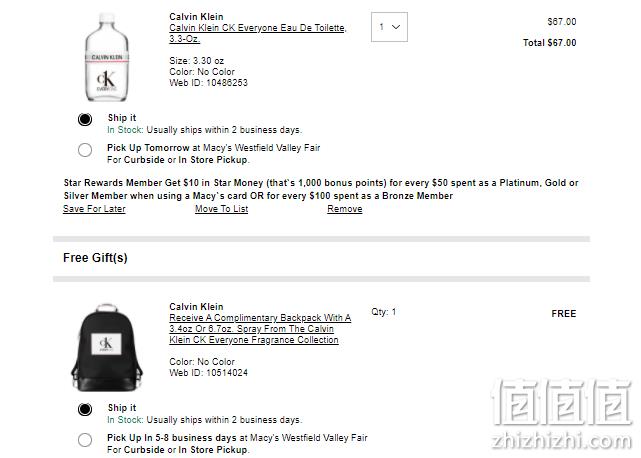The height and width of the screenshot is (458, 641).
Task: Click the Free Gift(s) section heading
Action: coord(95,258)
